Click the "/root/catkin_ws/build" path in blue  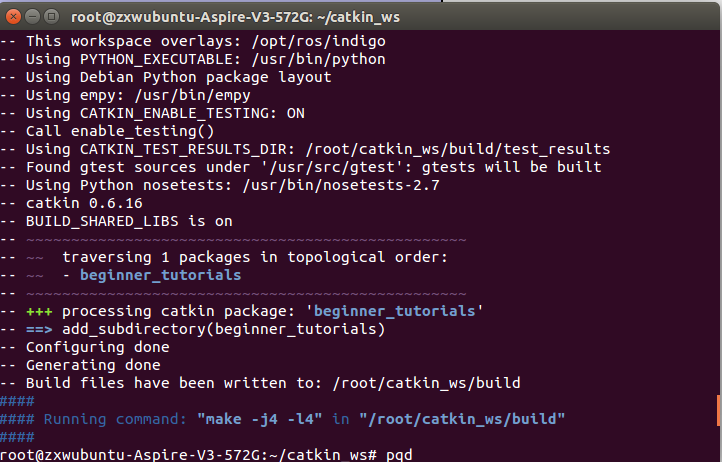(462, 419)
